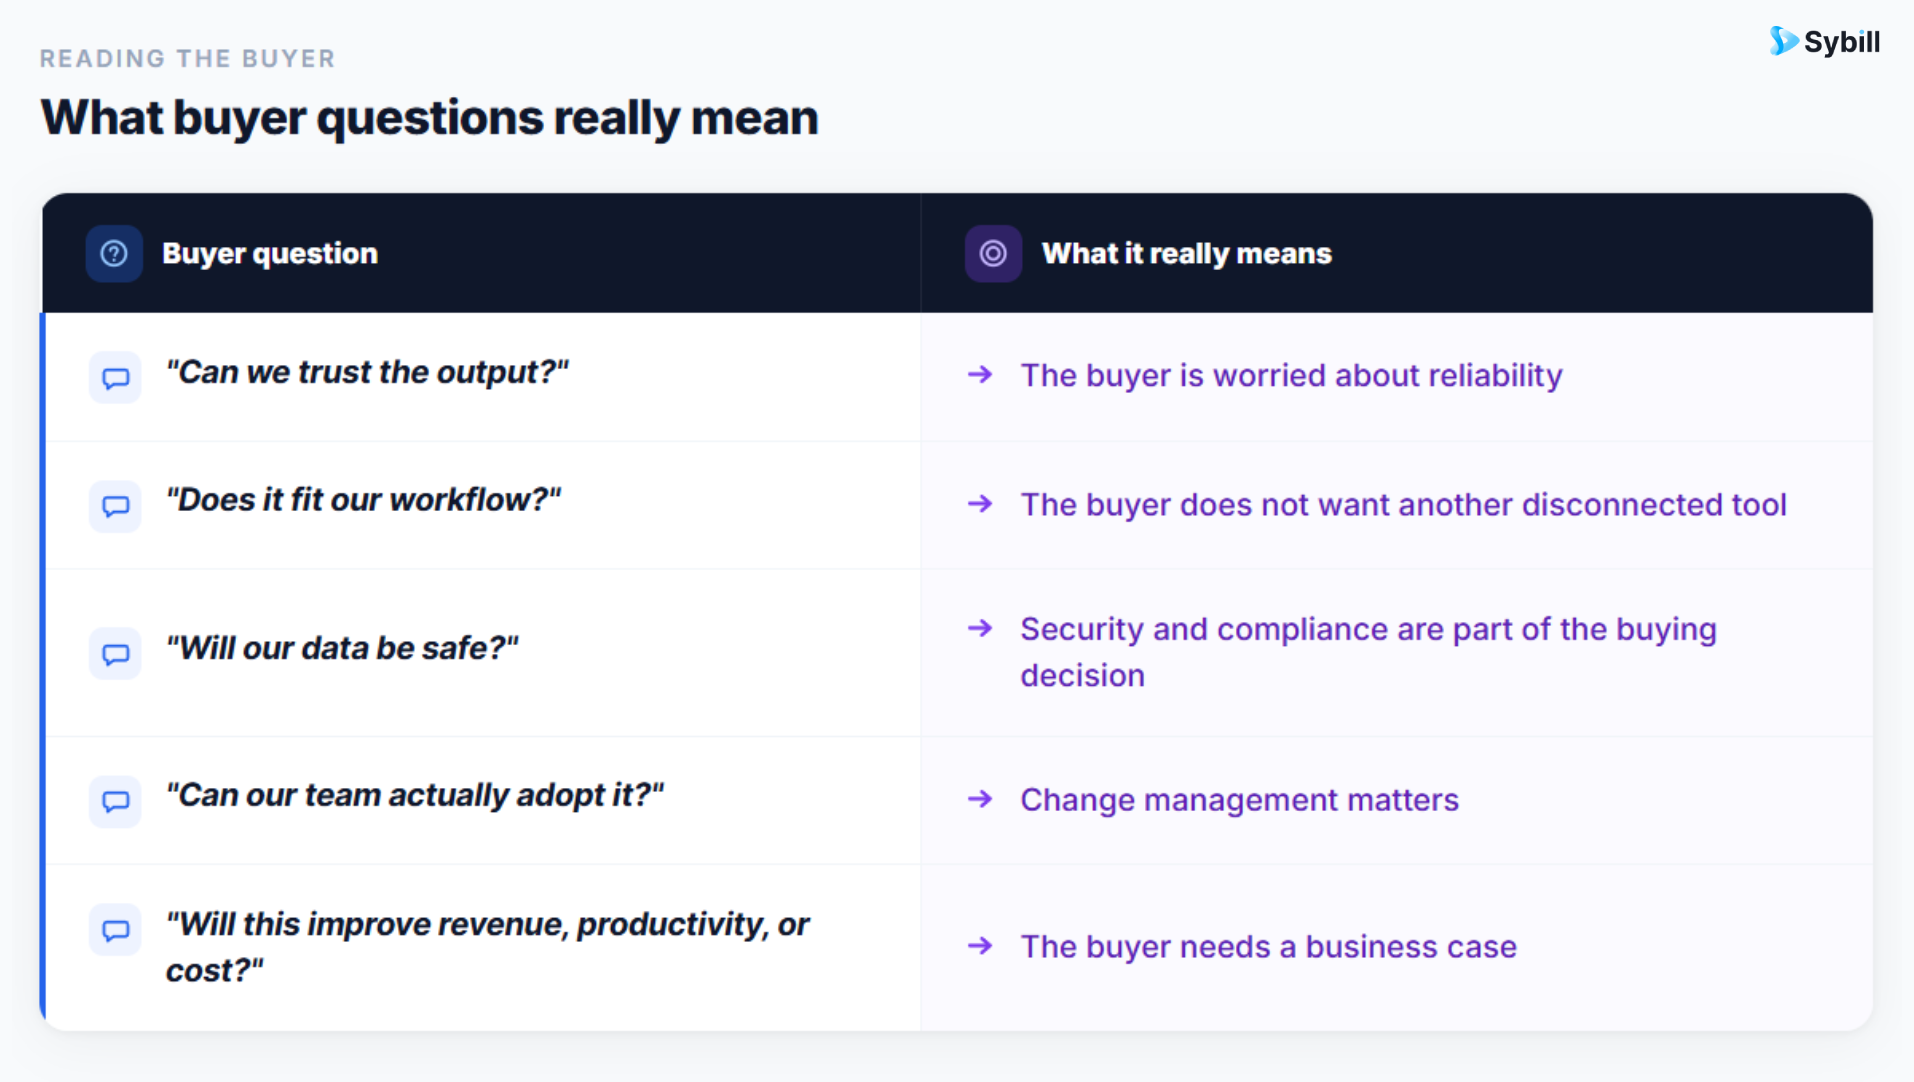
Task: Click "The buyer needs a business case"
Action: (x=1268, y=947)
